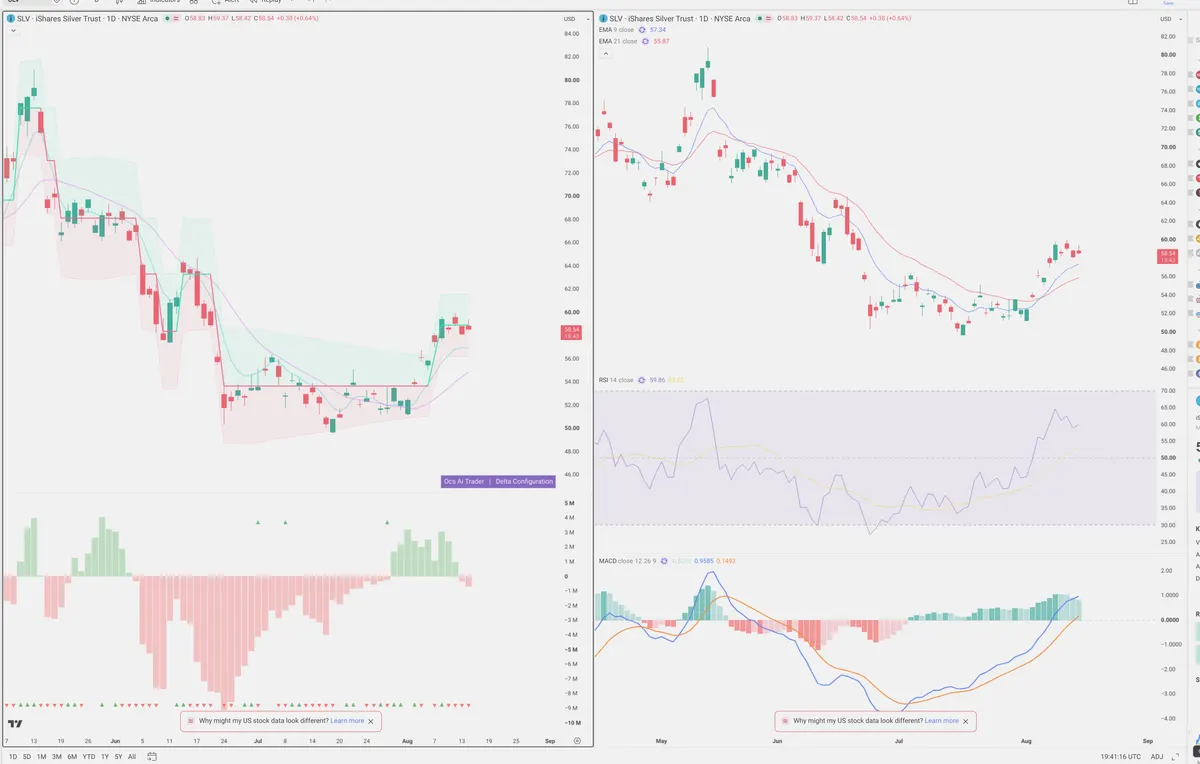The height and width of the screenshot is (764, 1200).
Task: Click the right chart pink data mode icon
Action: [768, 18]
